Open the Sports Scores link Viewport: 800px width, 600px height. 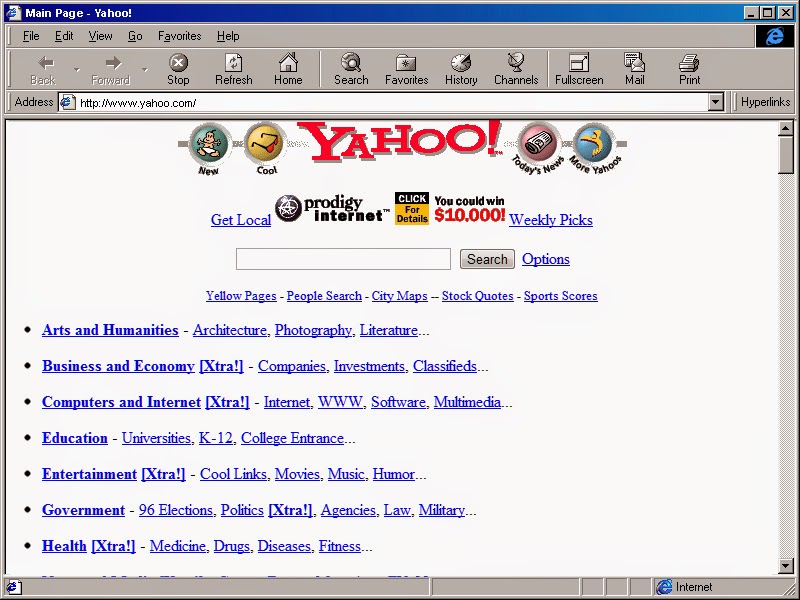561,296
